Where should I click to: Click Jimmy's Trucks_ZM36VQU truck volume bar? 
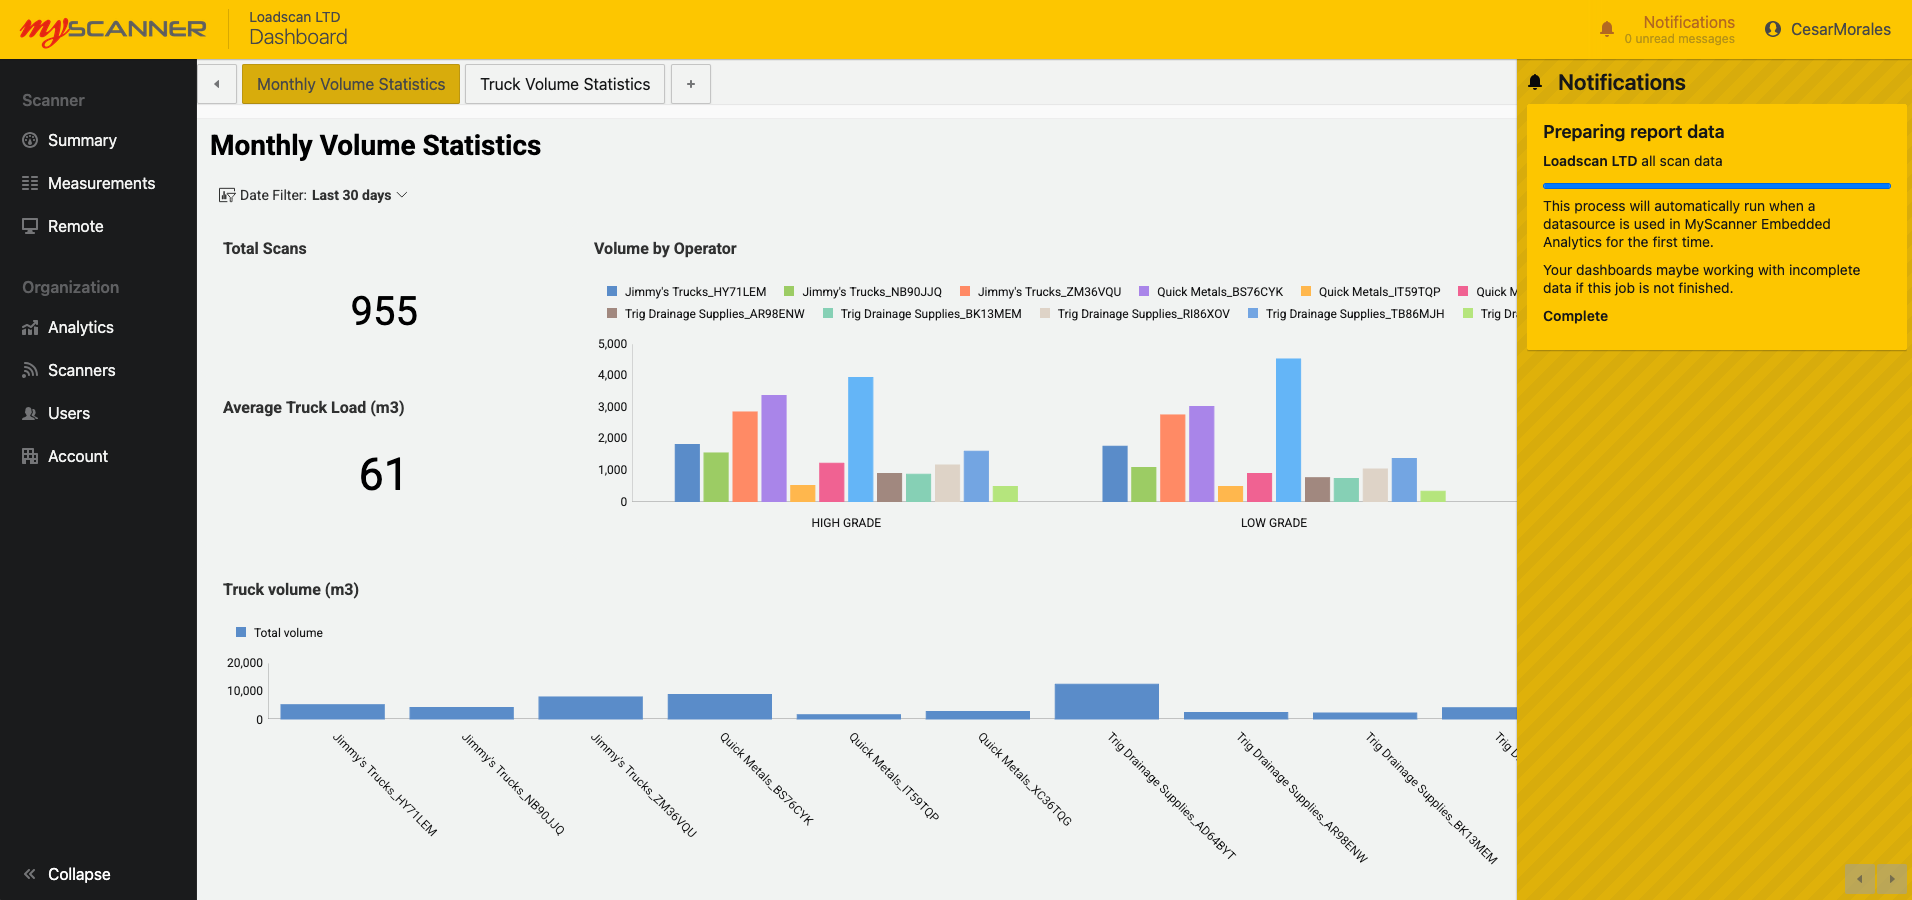(x=590, y=707)
